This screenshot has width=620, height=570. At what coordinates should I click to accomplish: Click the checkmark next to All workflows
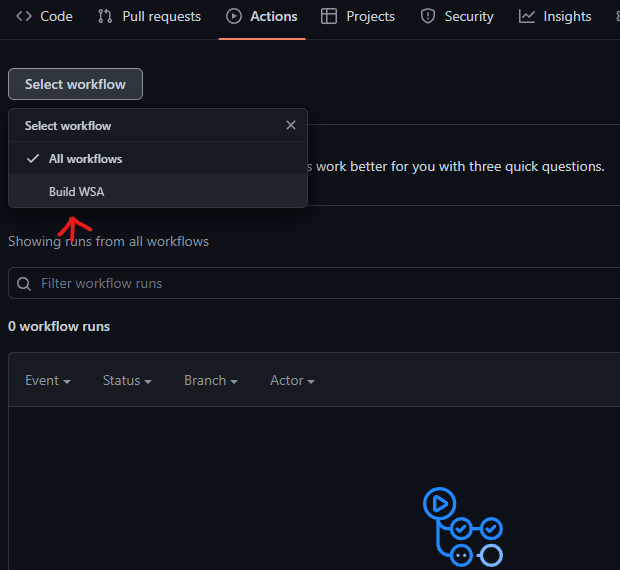[33, 159]
